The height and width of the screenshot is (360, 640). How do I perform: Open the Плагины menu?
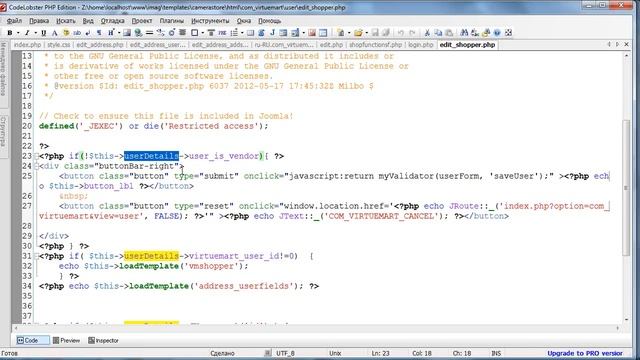coord(171,20)
